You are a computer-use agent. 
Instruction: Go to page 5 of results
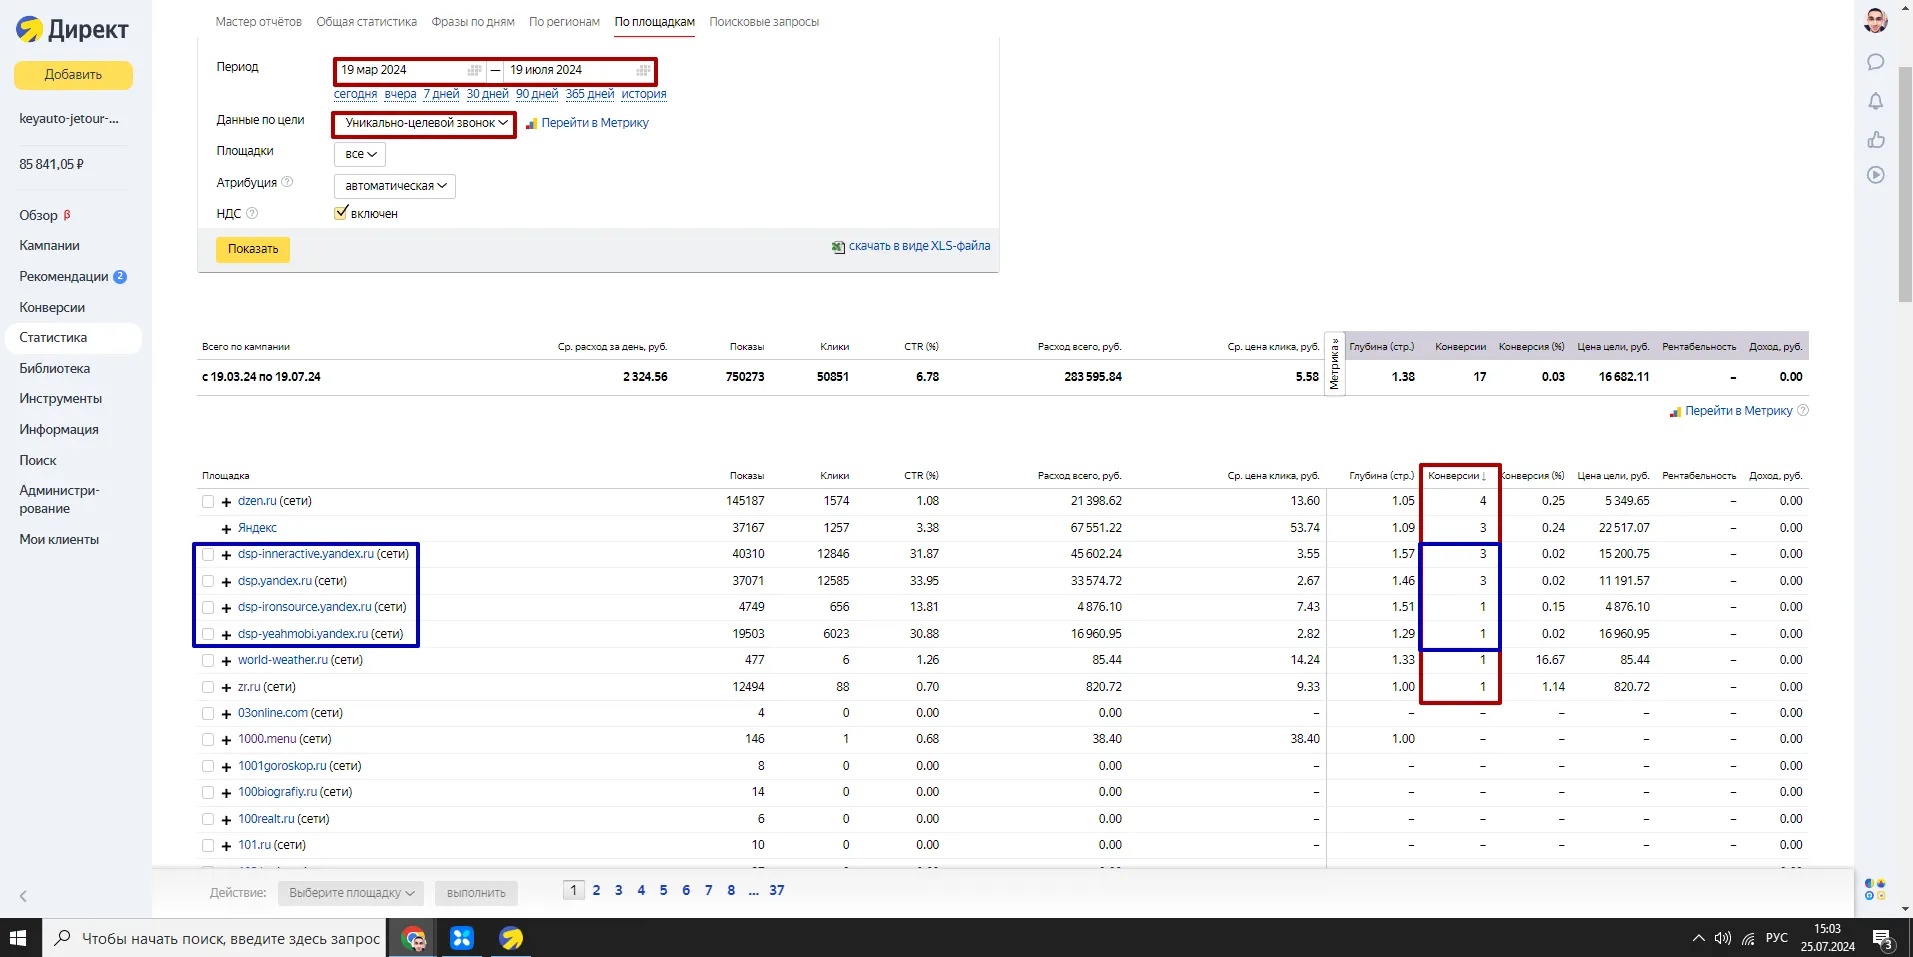pyautogui.click(x=663, y=890)
